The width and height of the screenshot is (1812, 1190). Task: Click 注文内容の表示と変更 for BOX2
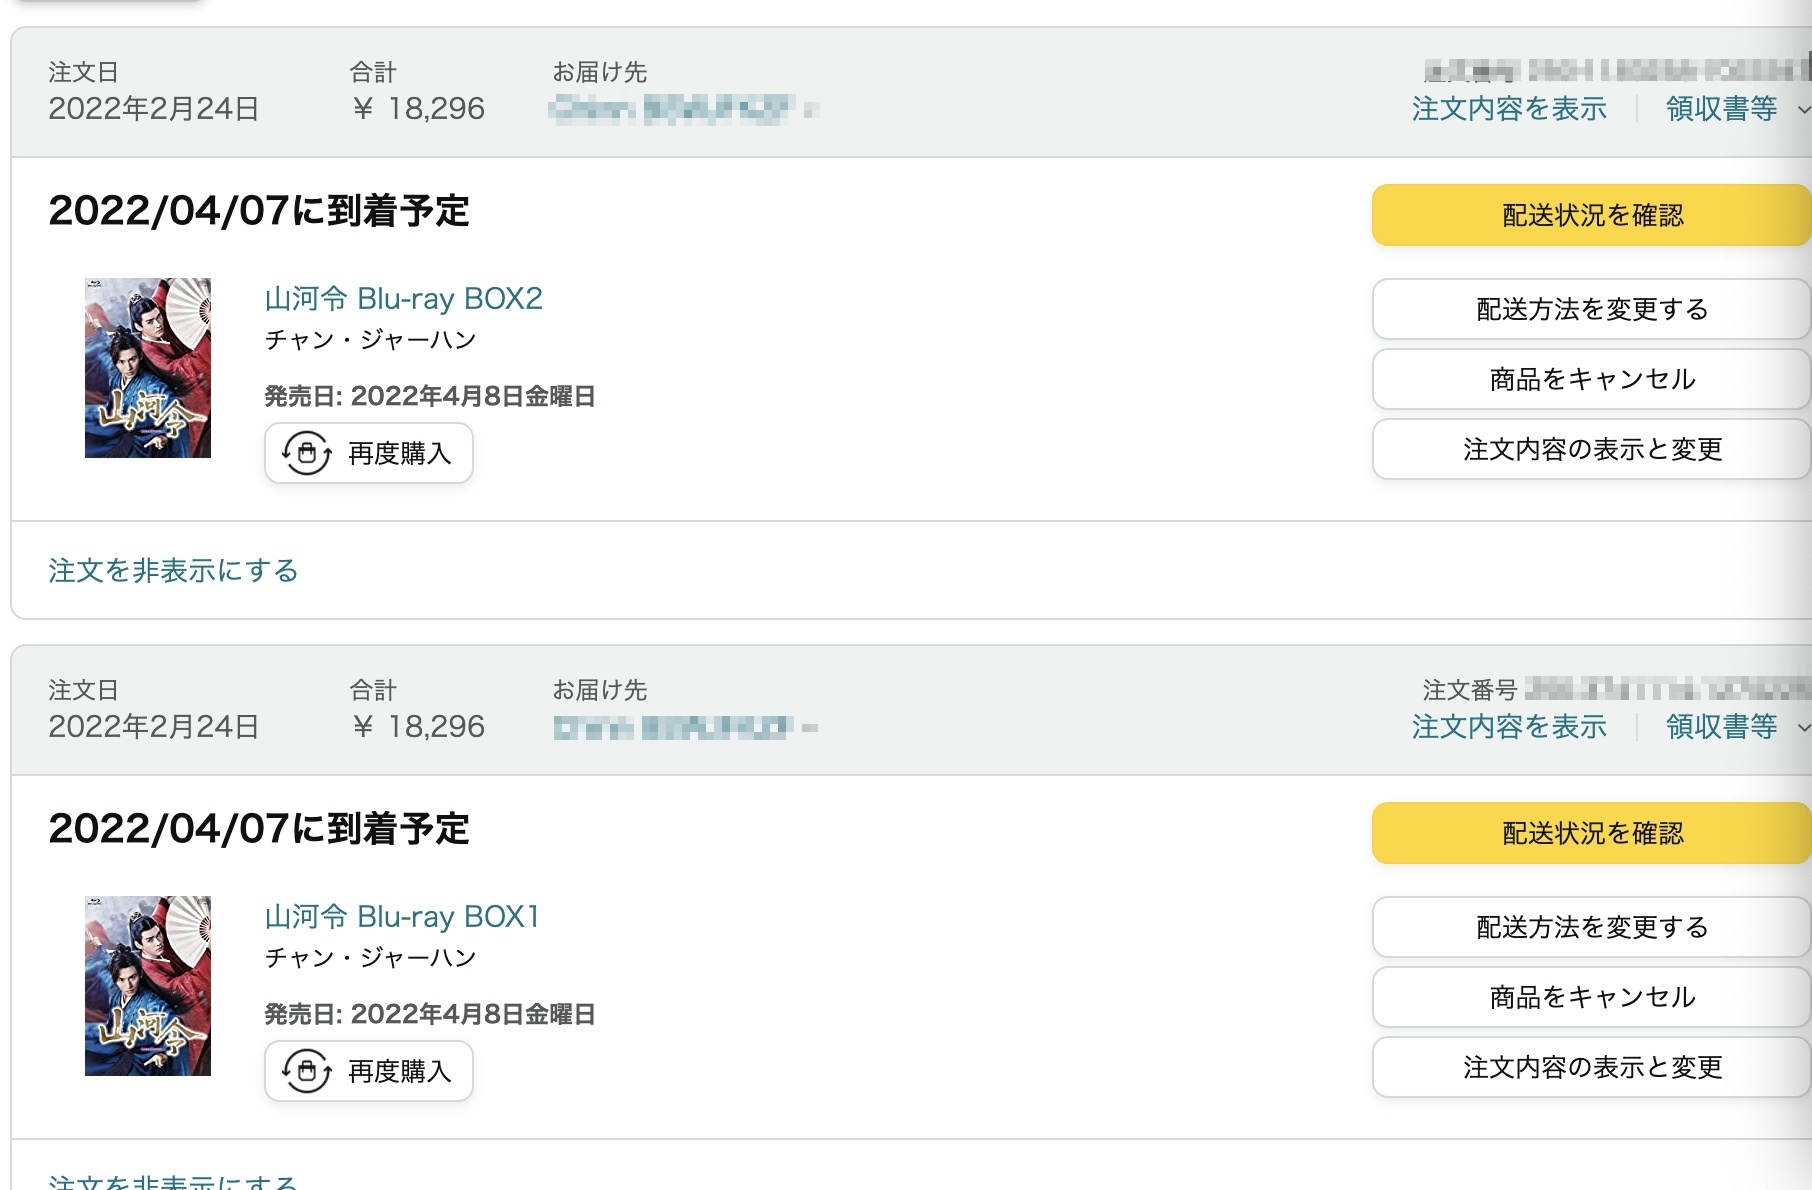click(x=1592, y=449)
